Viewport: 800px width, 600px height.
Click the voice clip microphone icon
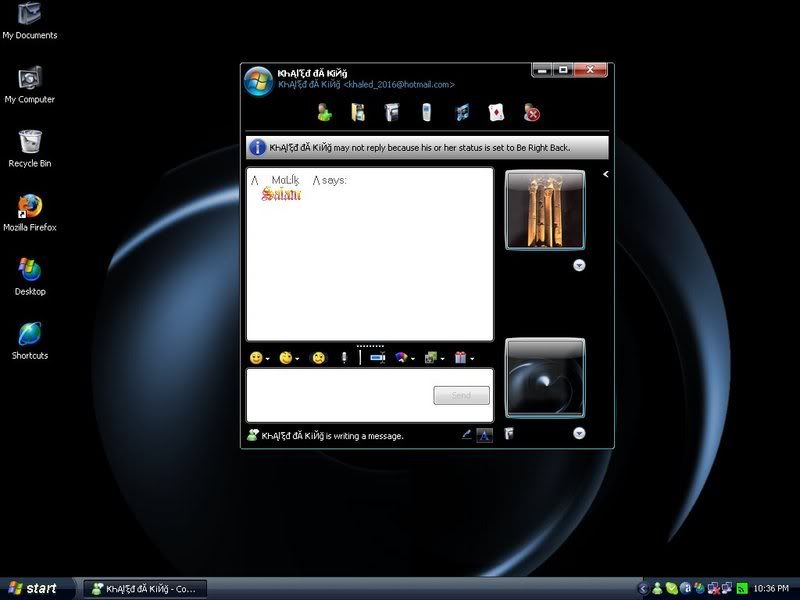click(x=343, y=358)
